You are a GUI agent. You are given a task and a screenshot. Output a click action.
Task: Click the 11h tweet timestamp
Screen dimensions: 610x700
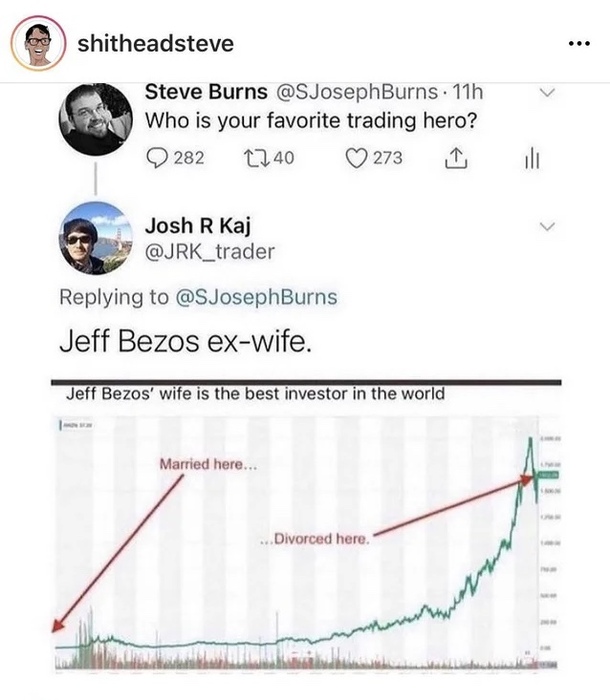point(465,92)
